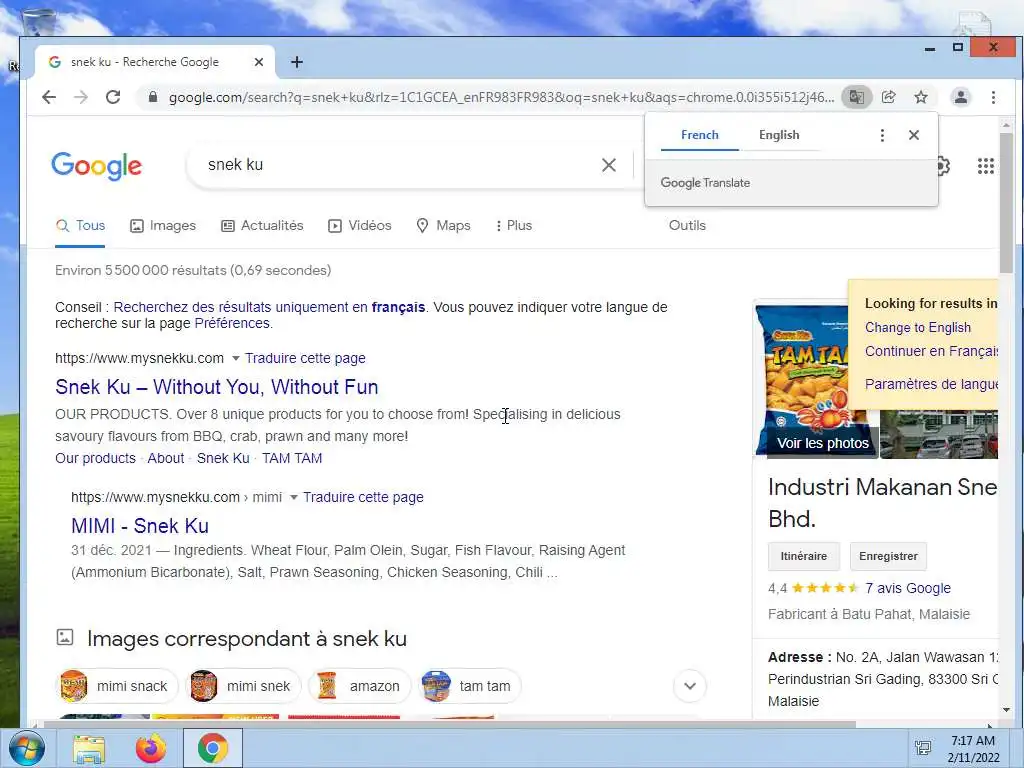Click the Enregistrer button
This screenshot has width=1024, height=768.
click(x=888, y=556)
